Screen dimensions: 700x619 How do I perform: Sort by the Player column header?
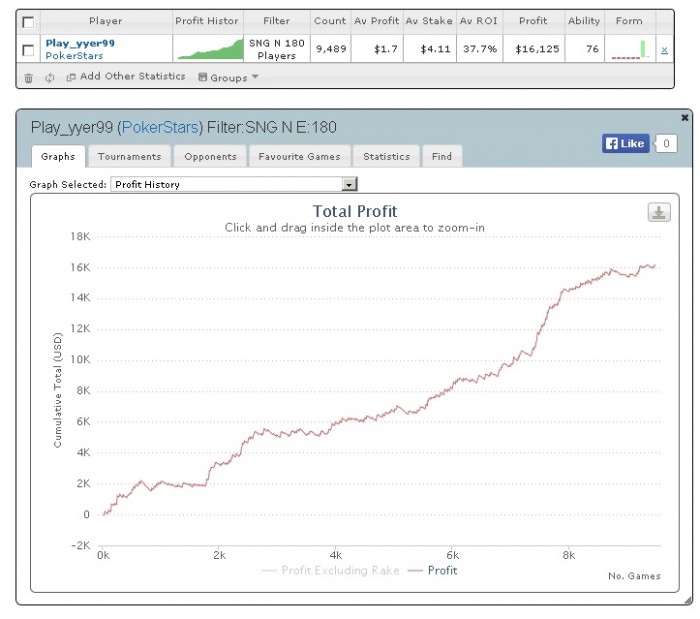[x=106, y=21]
